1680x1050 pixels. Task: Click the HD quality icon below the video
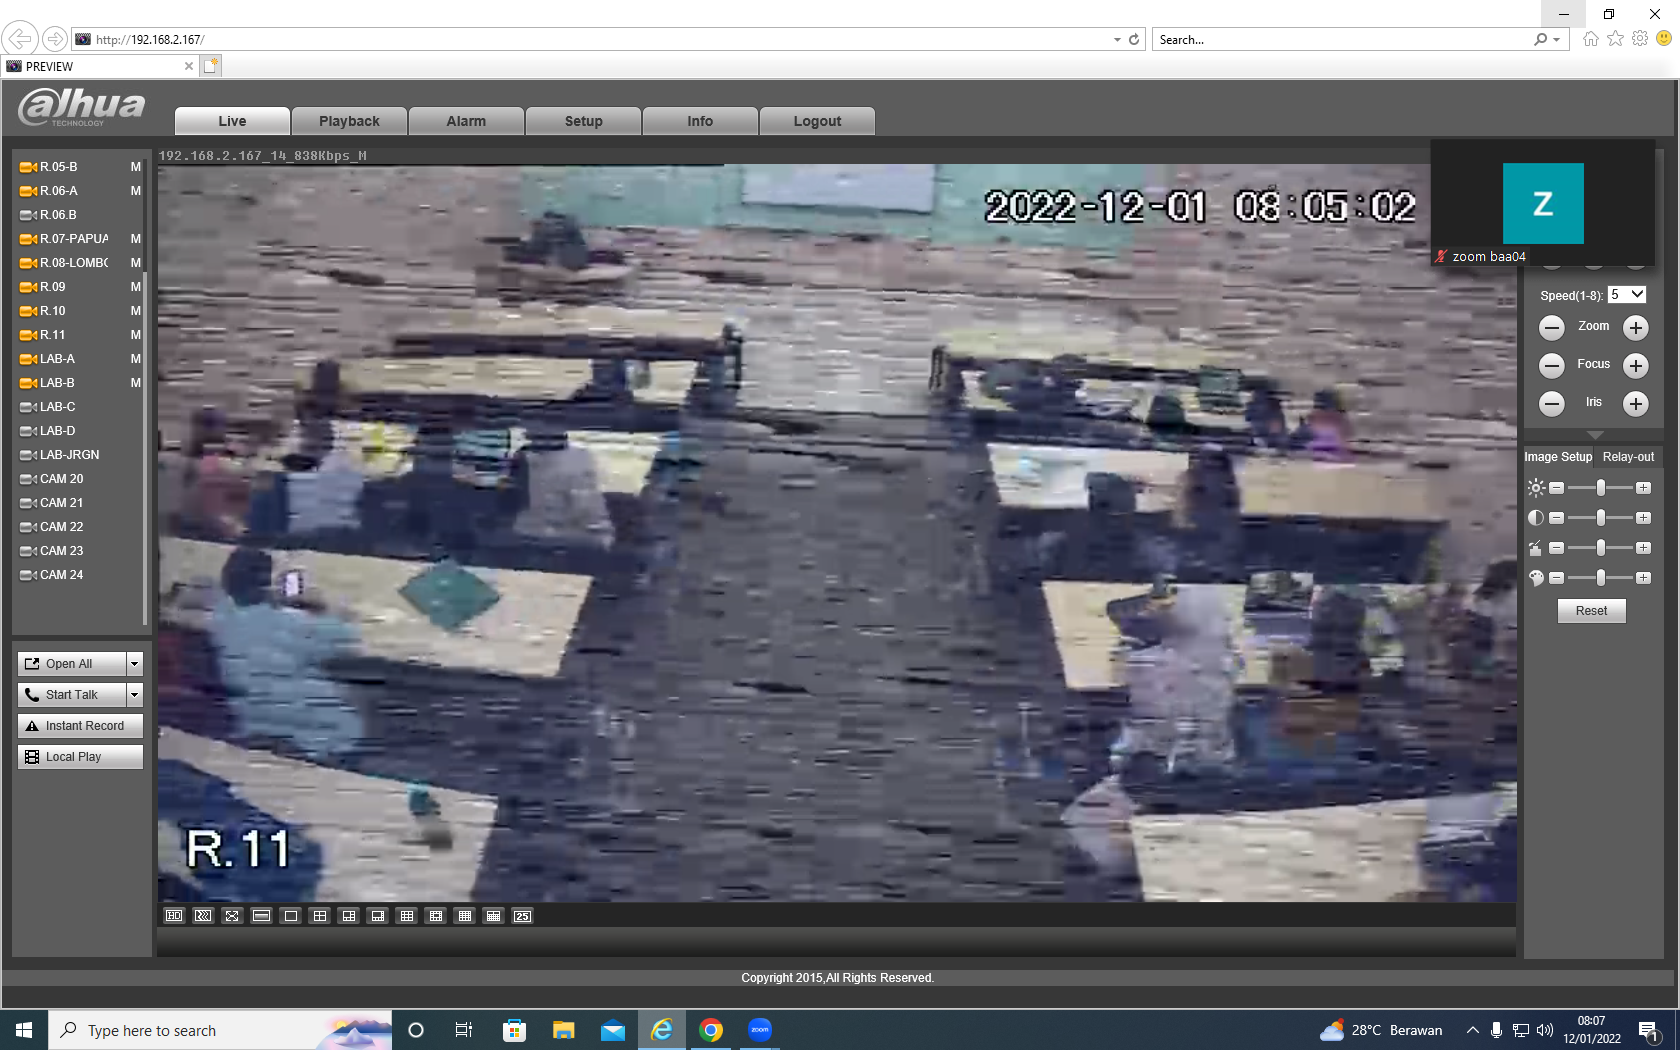(x=174, y=916)
